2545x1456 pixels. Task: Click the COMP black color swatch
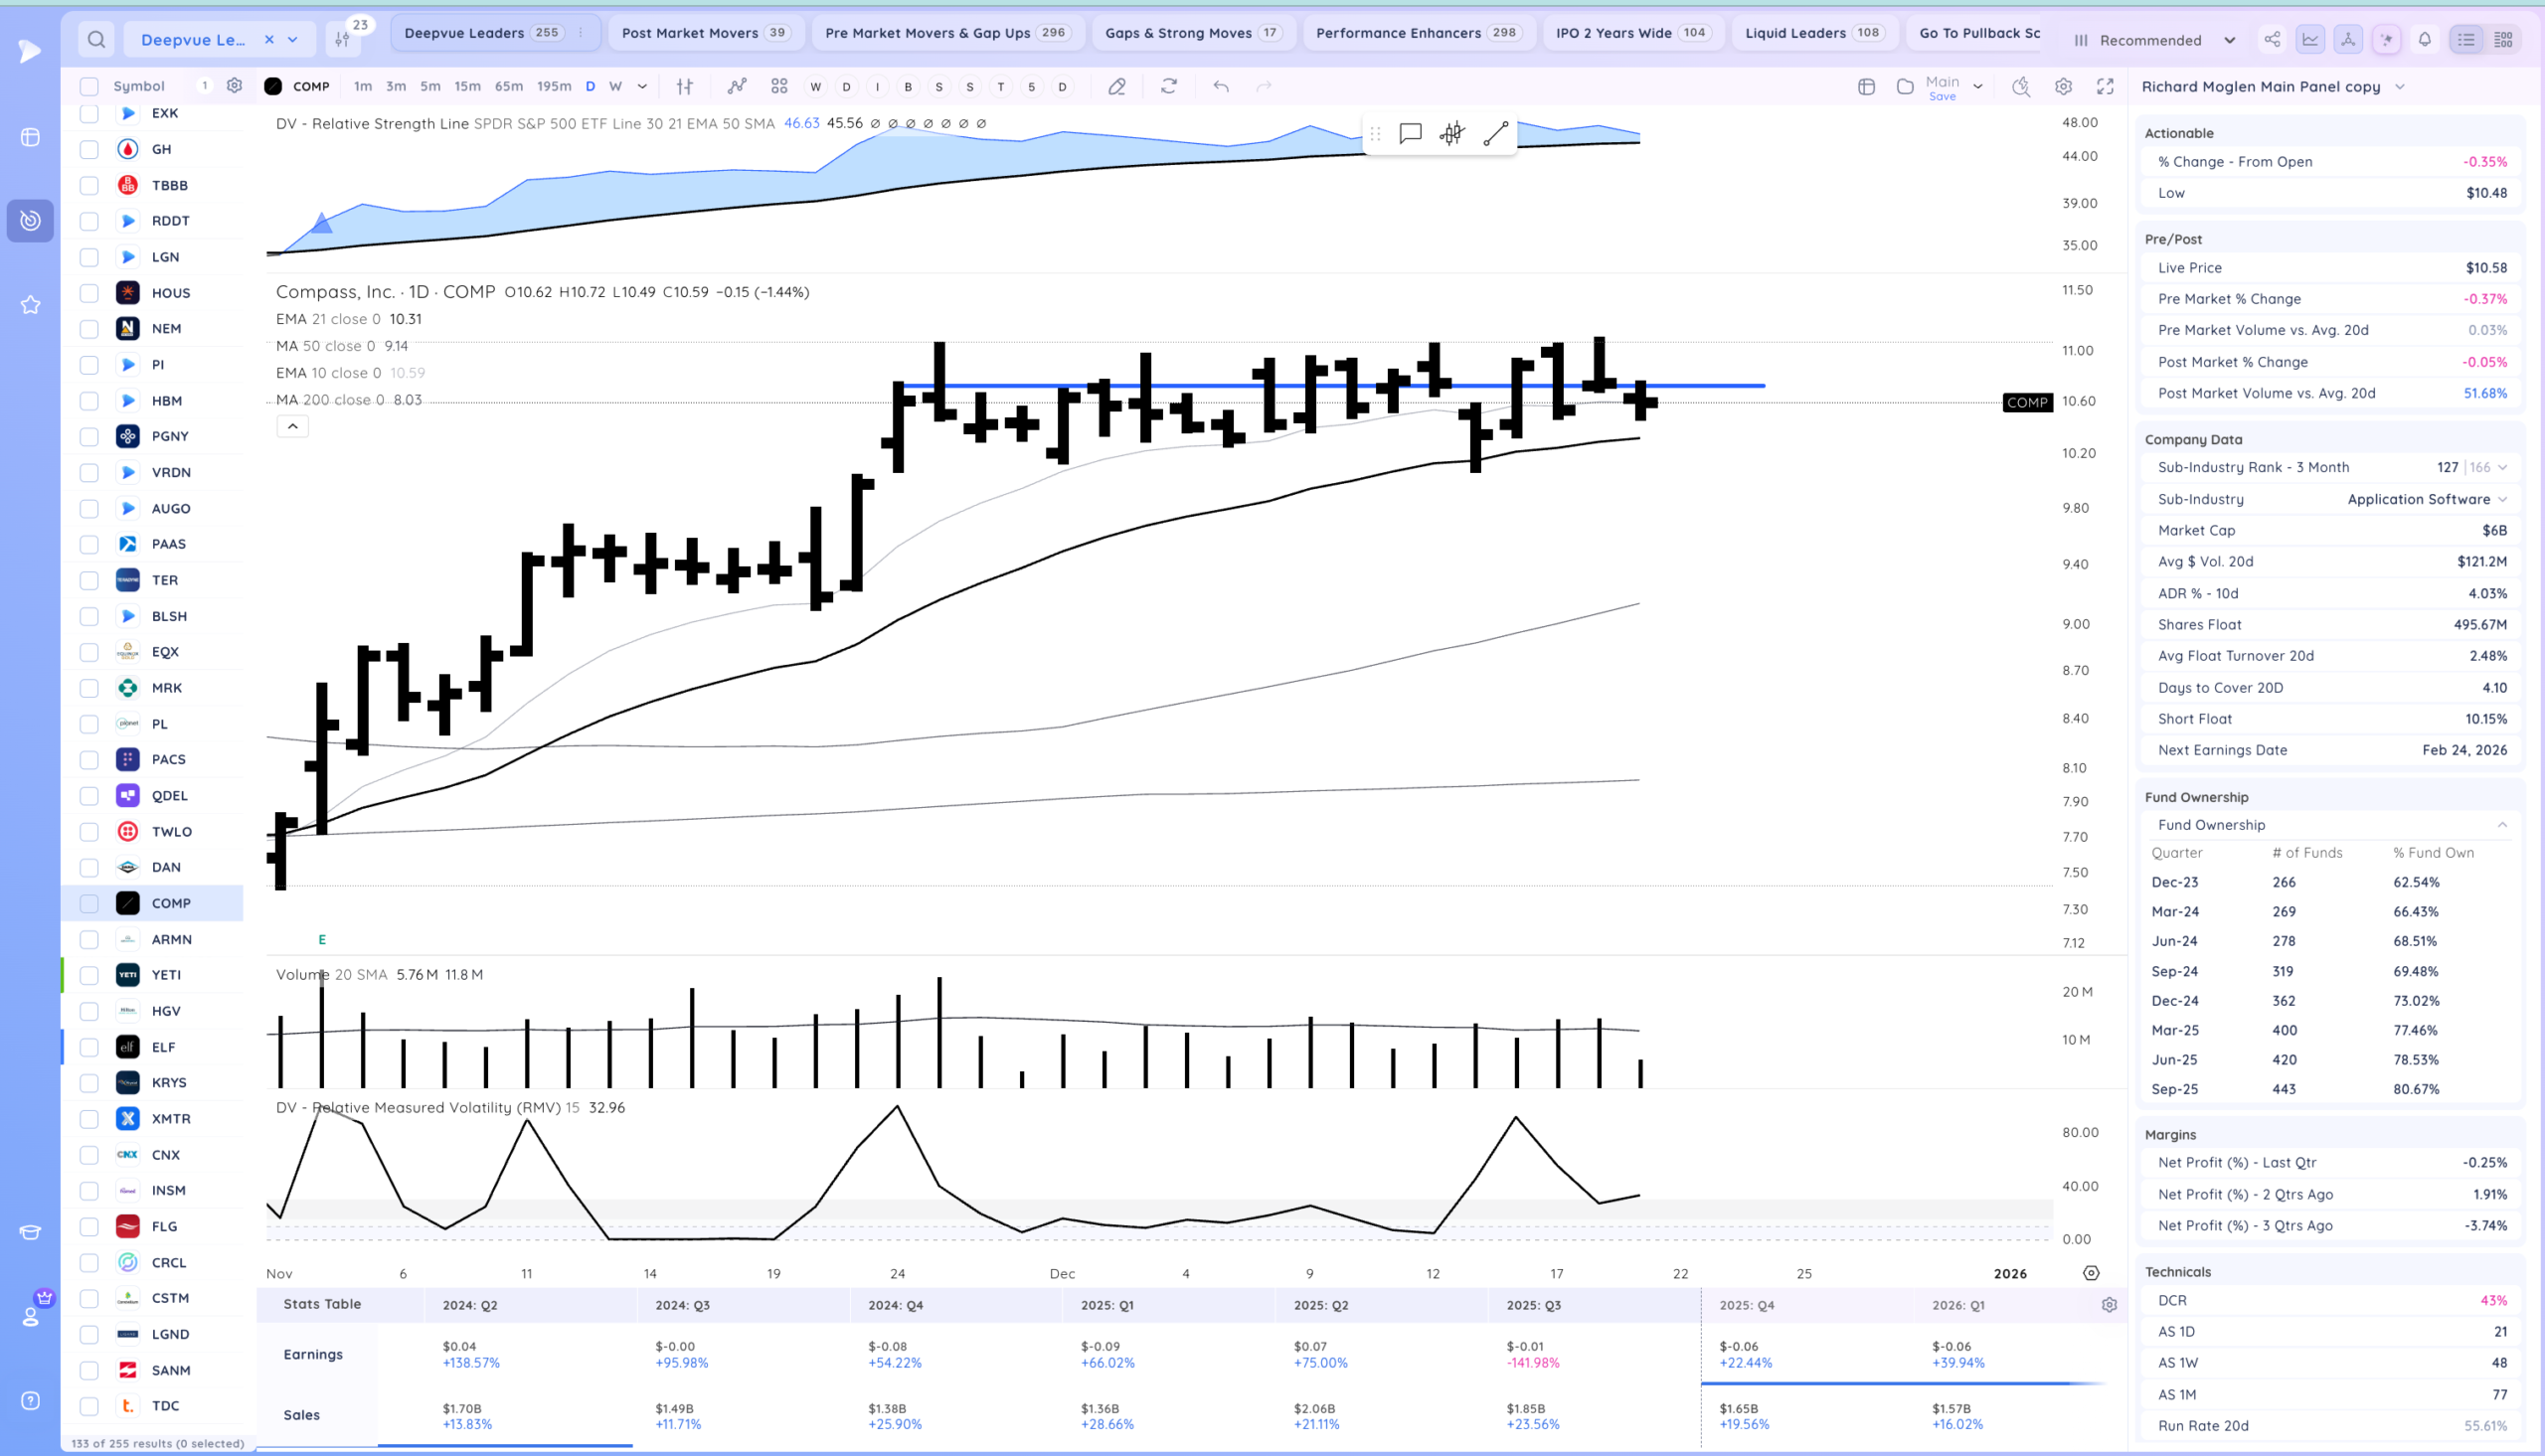pyautogui.click(x=273, y=87)
